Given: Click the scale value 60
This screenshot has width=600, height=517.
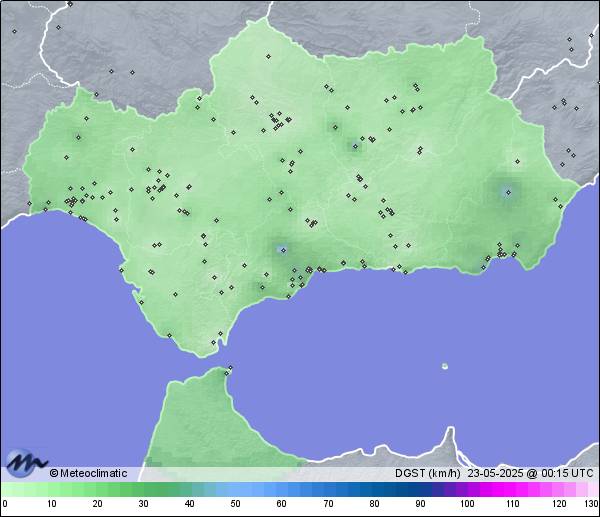Looking at the screenshot, I should point(281,504).
